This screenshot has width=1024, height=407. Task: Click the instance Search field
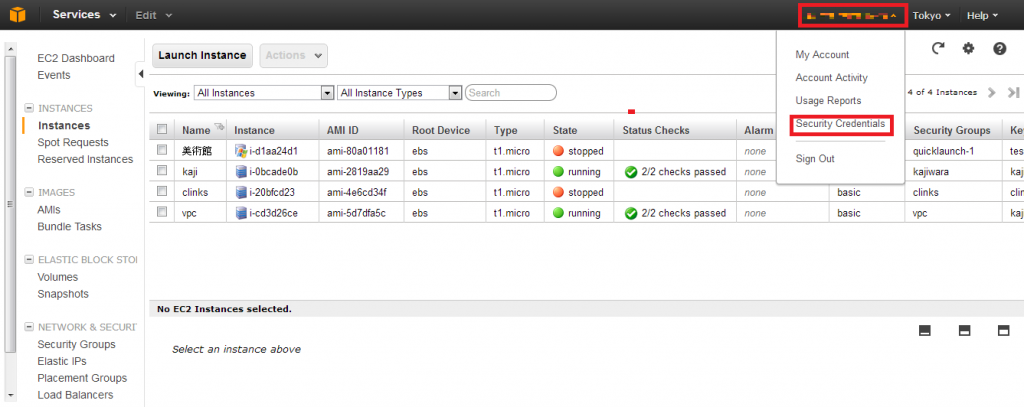coord(511,93)
